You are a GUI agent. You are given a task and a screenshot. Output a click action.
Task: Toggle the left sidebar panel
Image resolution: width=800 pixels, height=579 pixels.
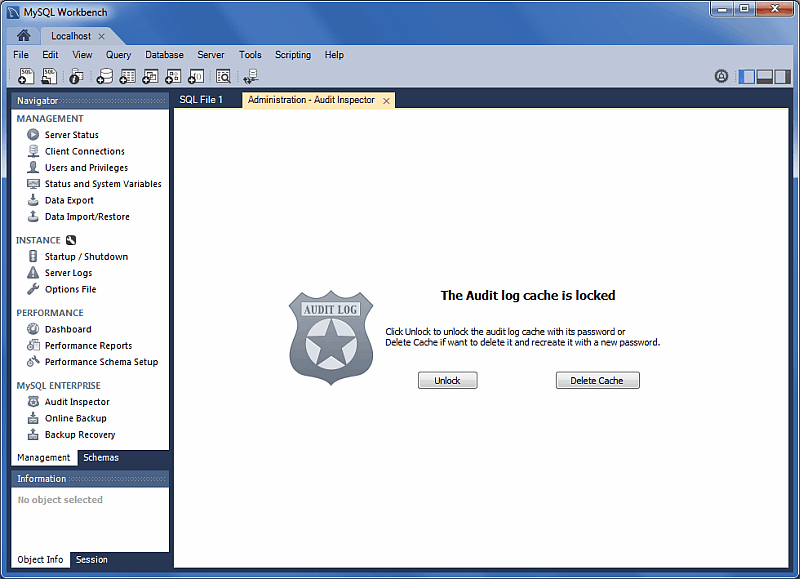point(746,77)
